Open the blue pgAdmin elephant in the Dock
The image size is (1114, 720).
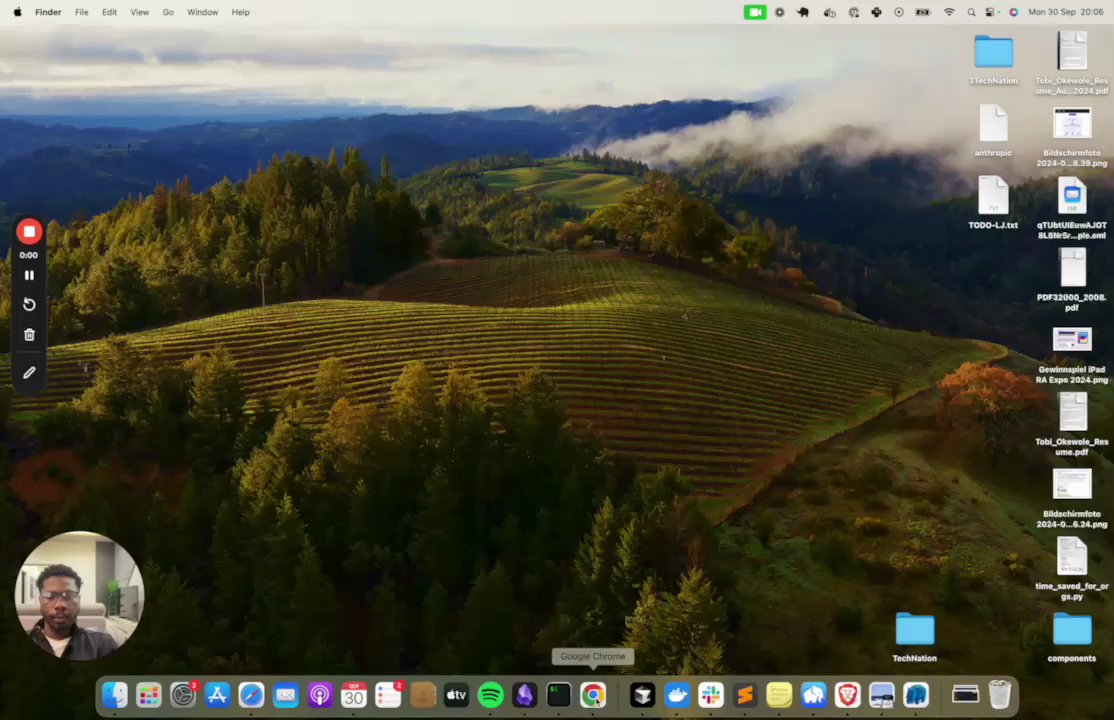(916, 695)
